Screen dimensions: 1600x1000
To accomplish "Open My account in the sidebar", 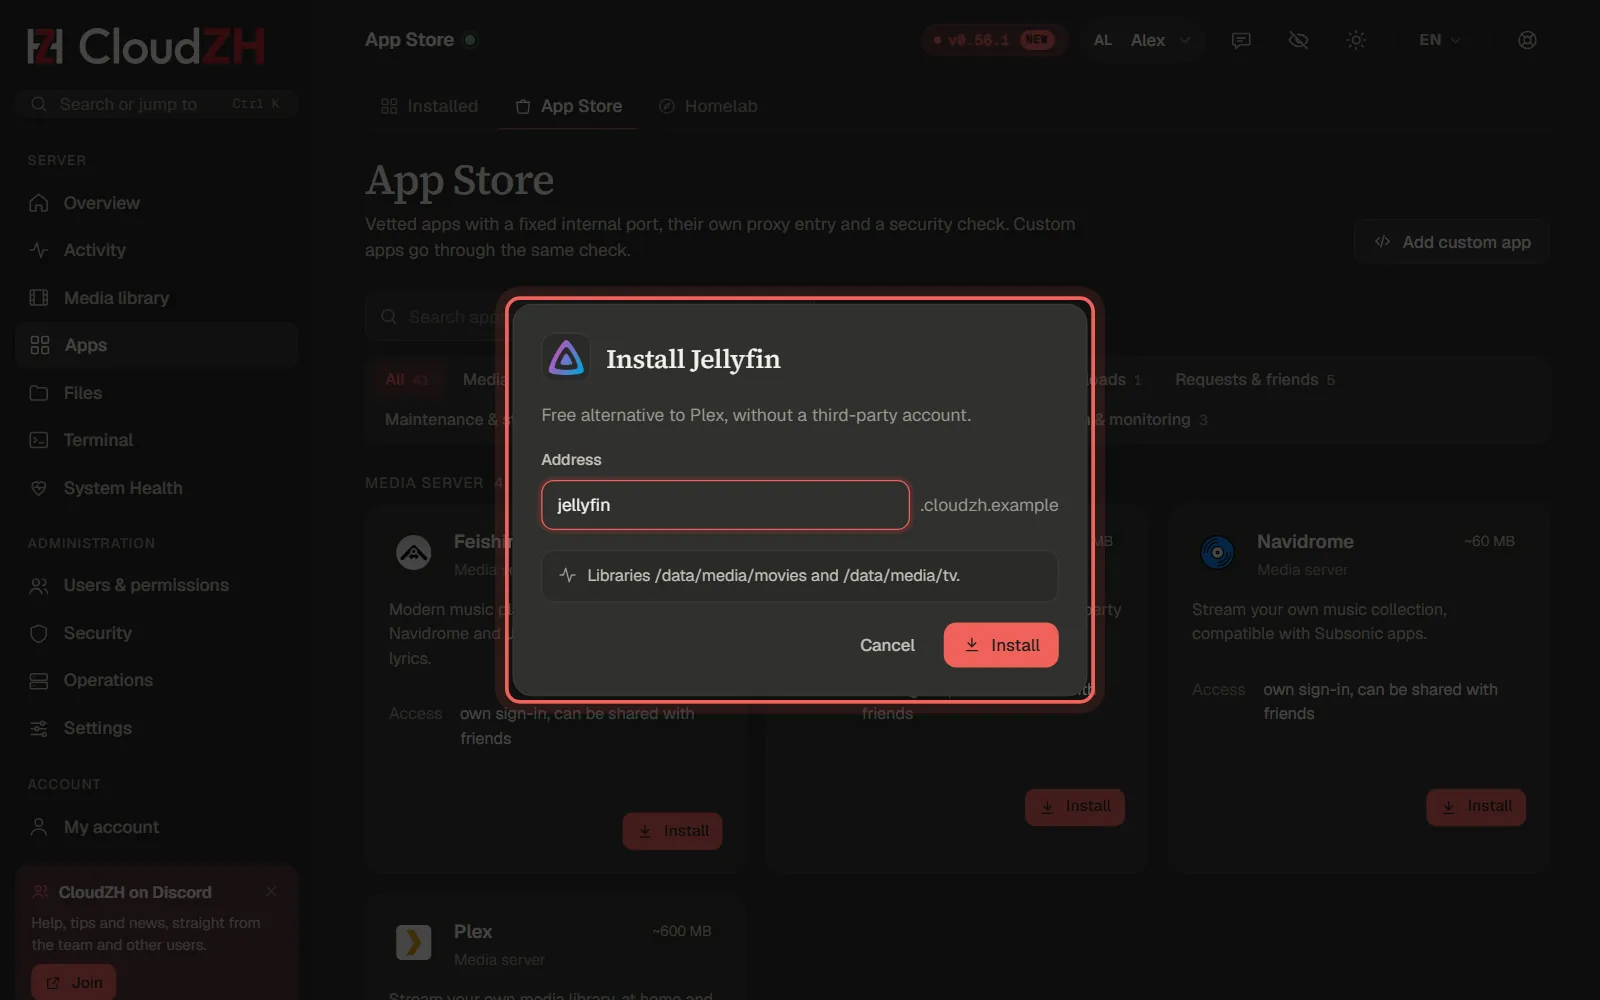I will [157, 827].
